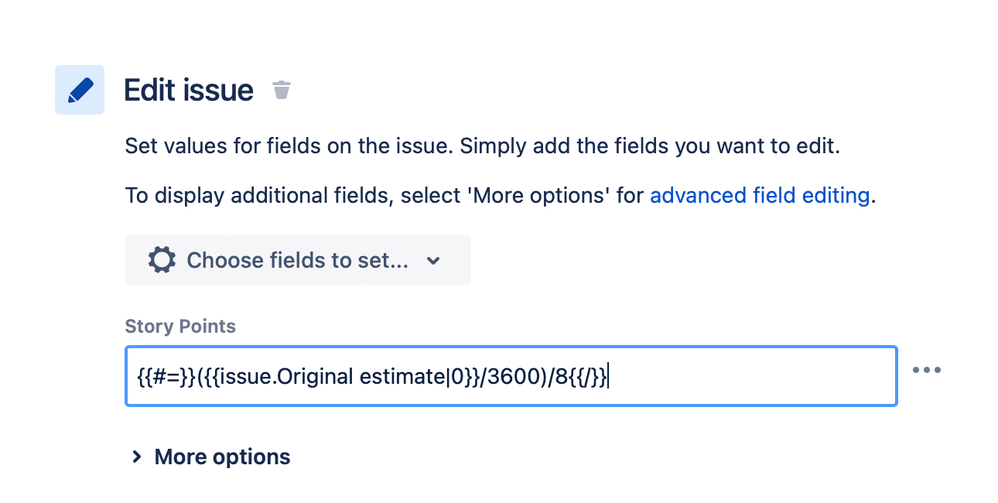Click the chevron arrow beside More options

click(x=137, y=457)
